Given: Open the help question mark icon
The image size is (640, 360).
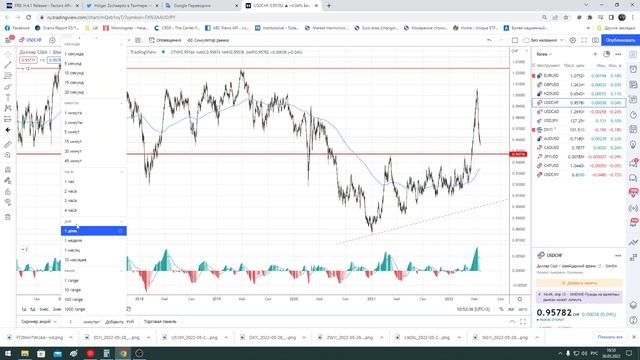Looking at the screenshot, I should [x=633, y=320].
